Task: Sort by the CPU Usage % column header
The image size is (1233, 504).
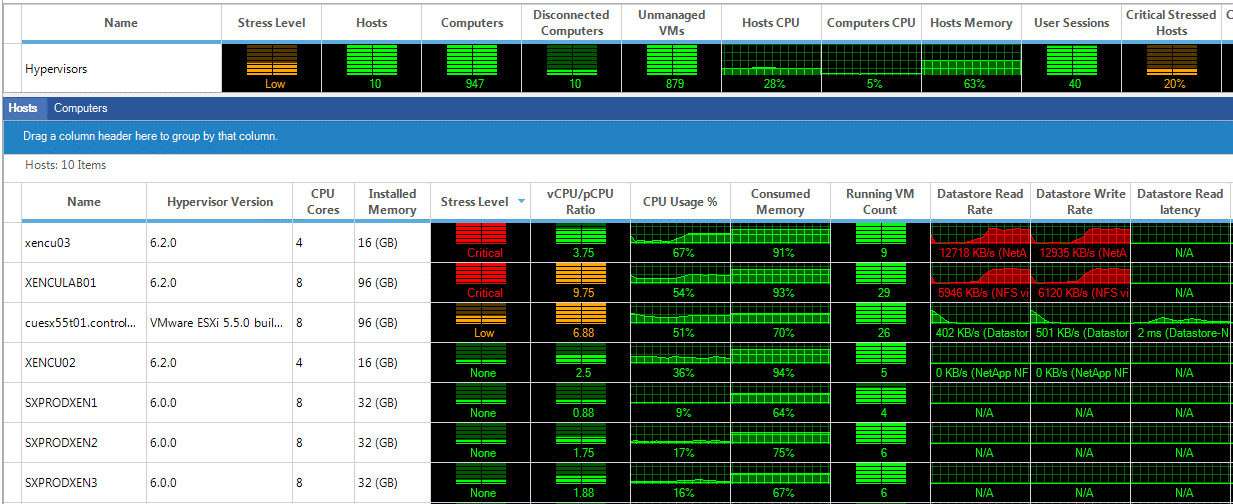Action: coord(680,202)
